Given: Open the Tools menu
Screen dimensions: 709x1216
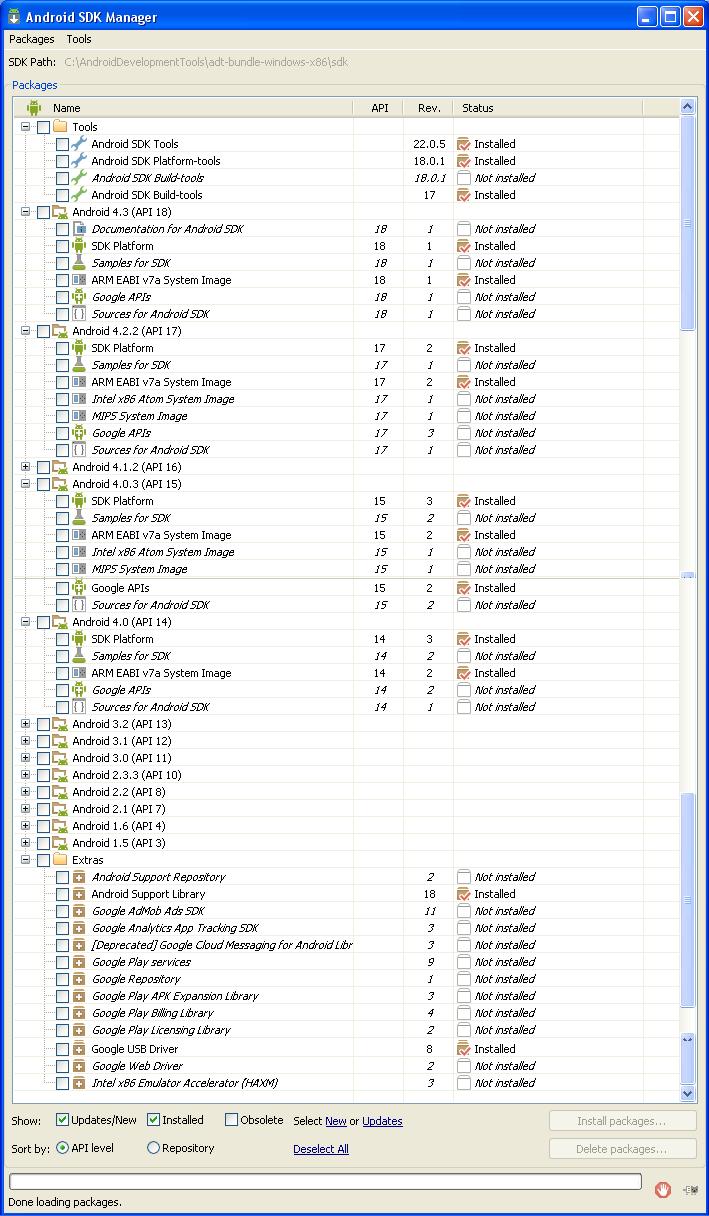Looking at the screenshot, I should coord(79,39).
